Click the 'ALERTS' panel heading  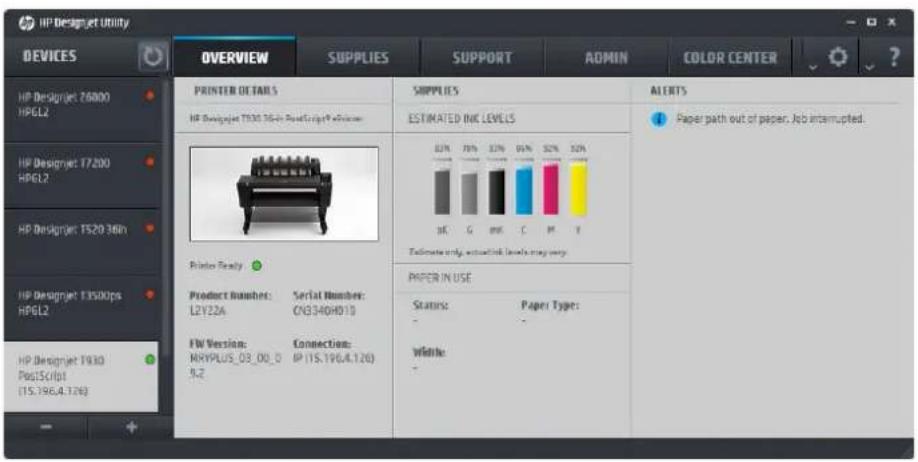(669, 91)
